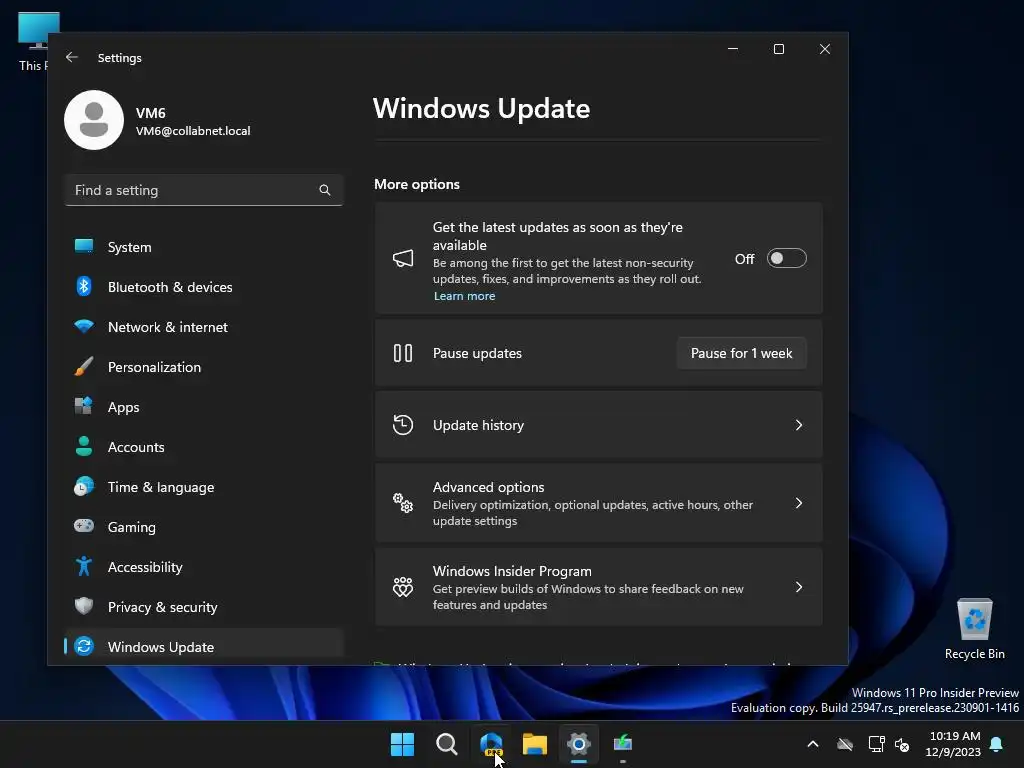
Task: Click the Accessibility figure icon
Action: coord(84,566)
